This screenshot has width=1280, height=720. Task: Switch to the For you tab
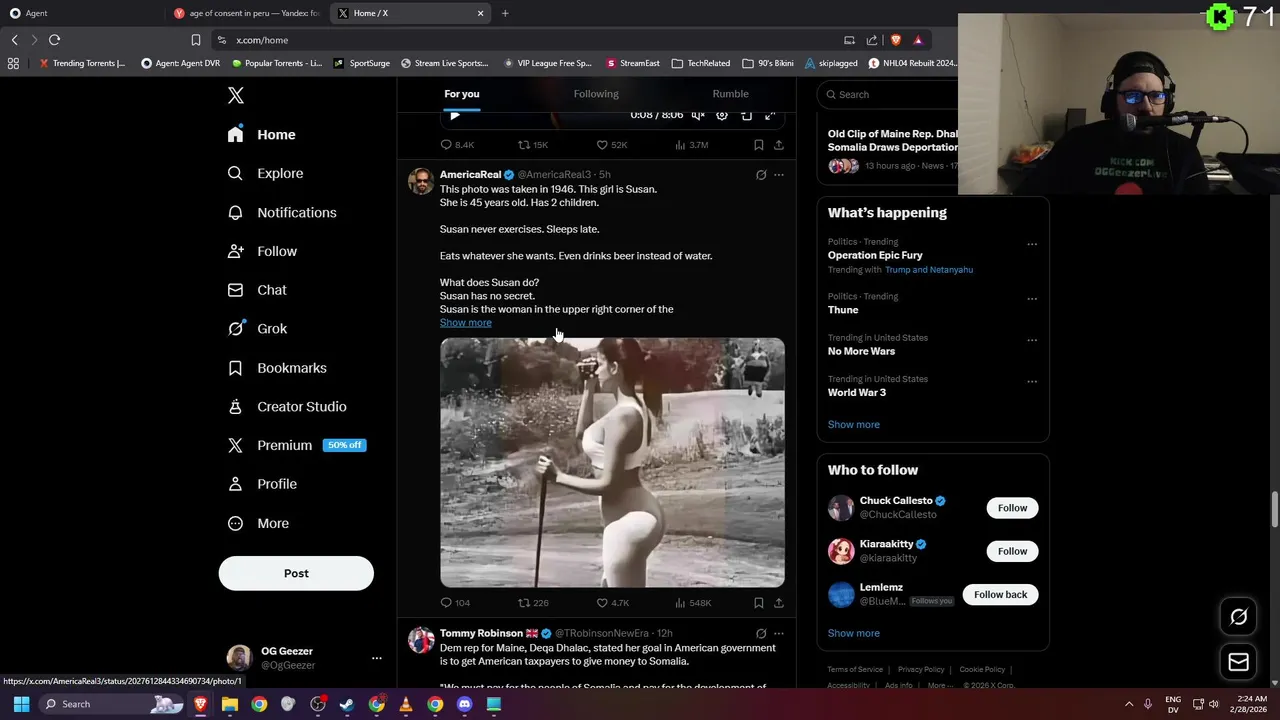(x=462, y=94)
